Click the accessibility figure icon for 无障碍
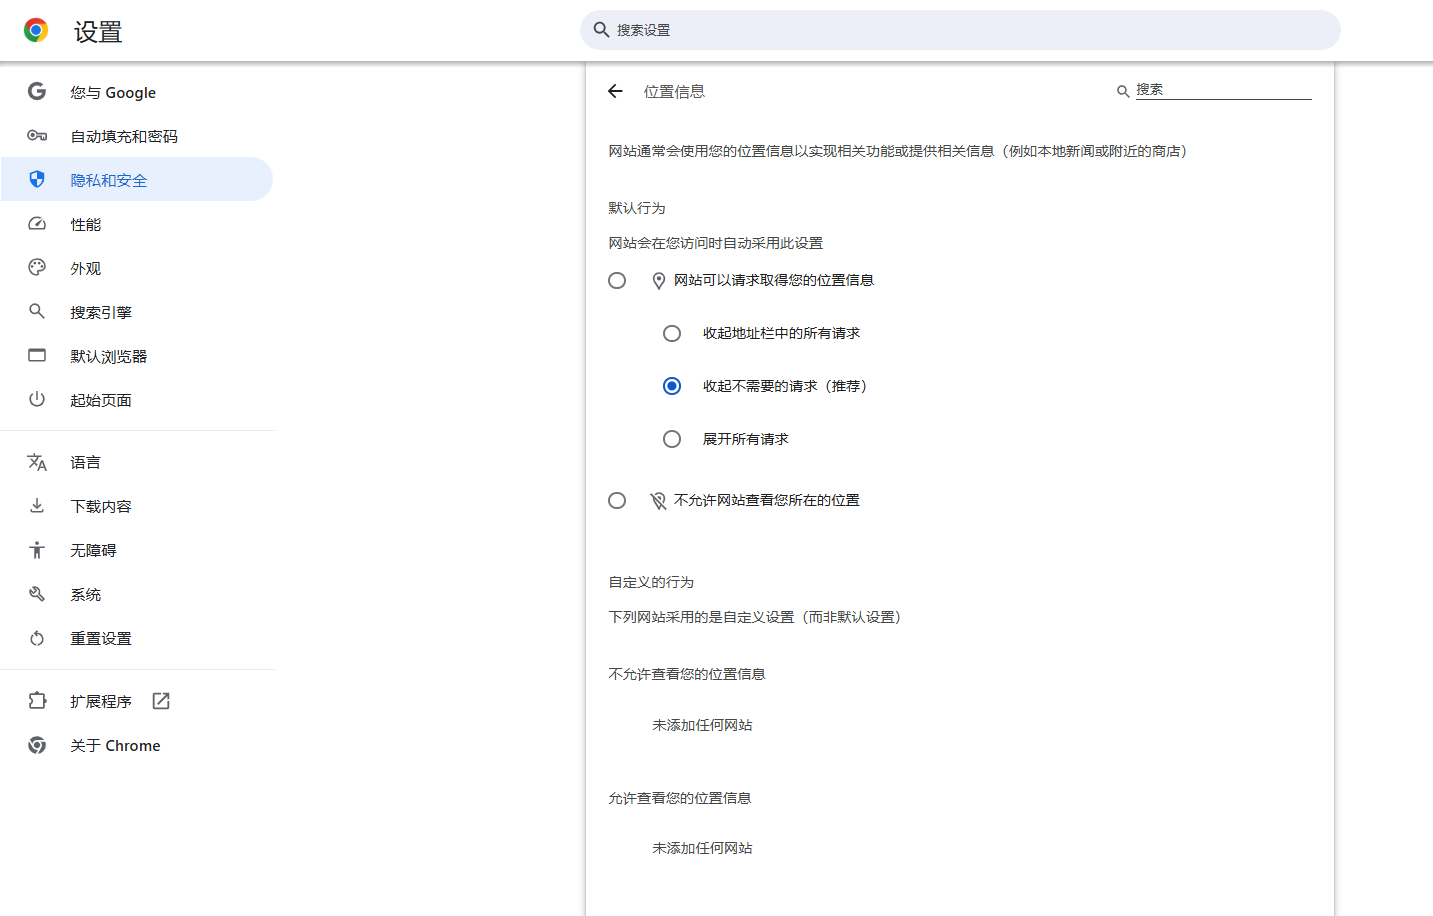The height and width of the screenshot is (916, 1433). [37, 549]
